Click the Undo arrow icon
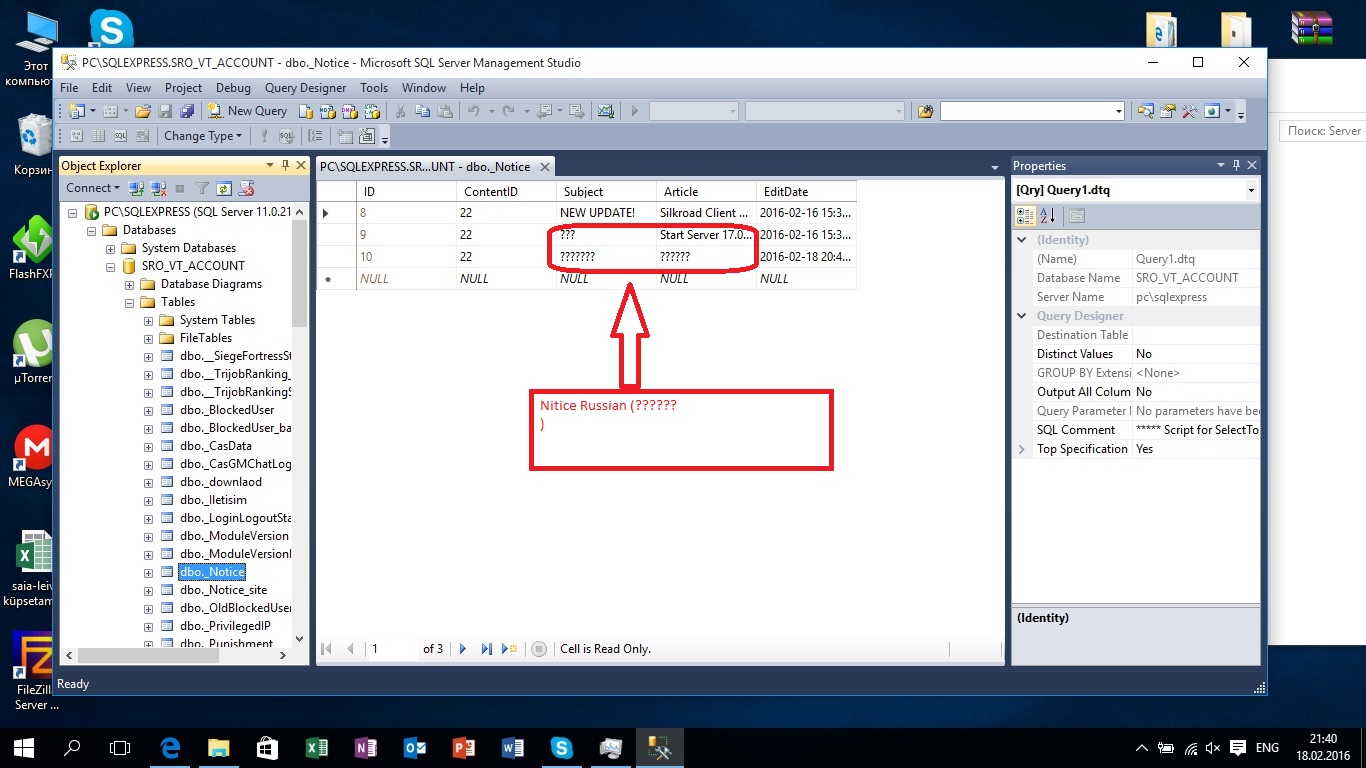The width and height of the screenshot is (1366, 768). 474,111
